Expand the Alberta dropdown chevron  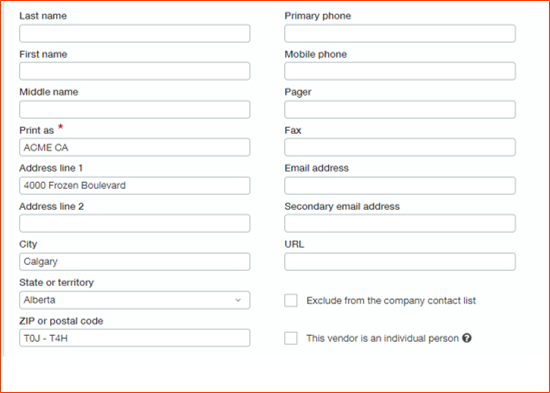(238, 300)
